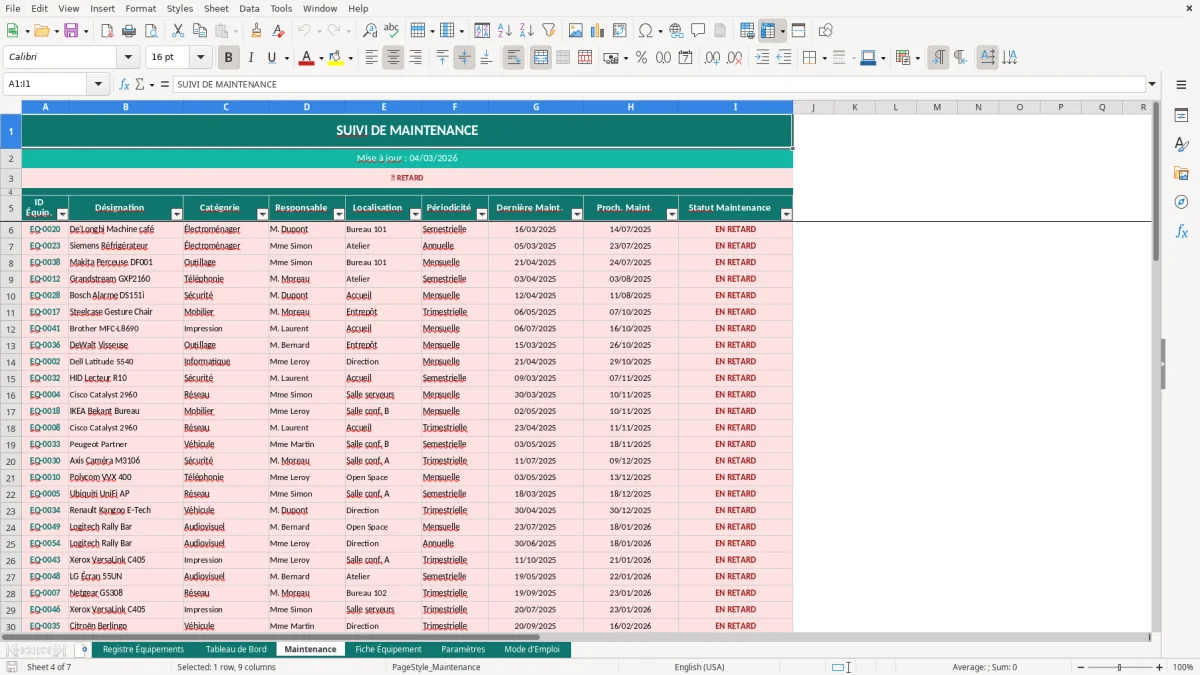The width and height of the screenshot is (1200, 675).
Task: Open the Responsable column filter dropdown
Action: (x=339, y=214)
